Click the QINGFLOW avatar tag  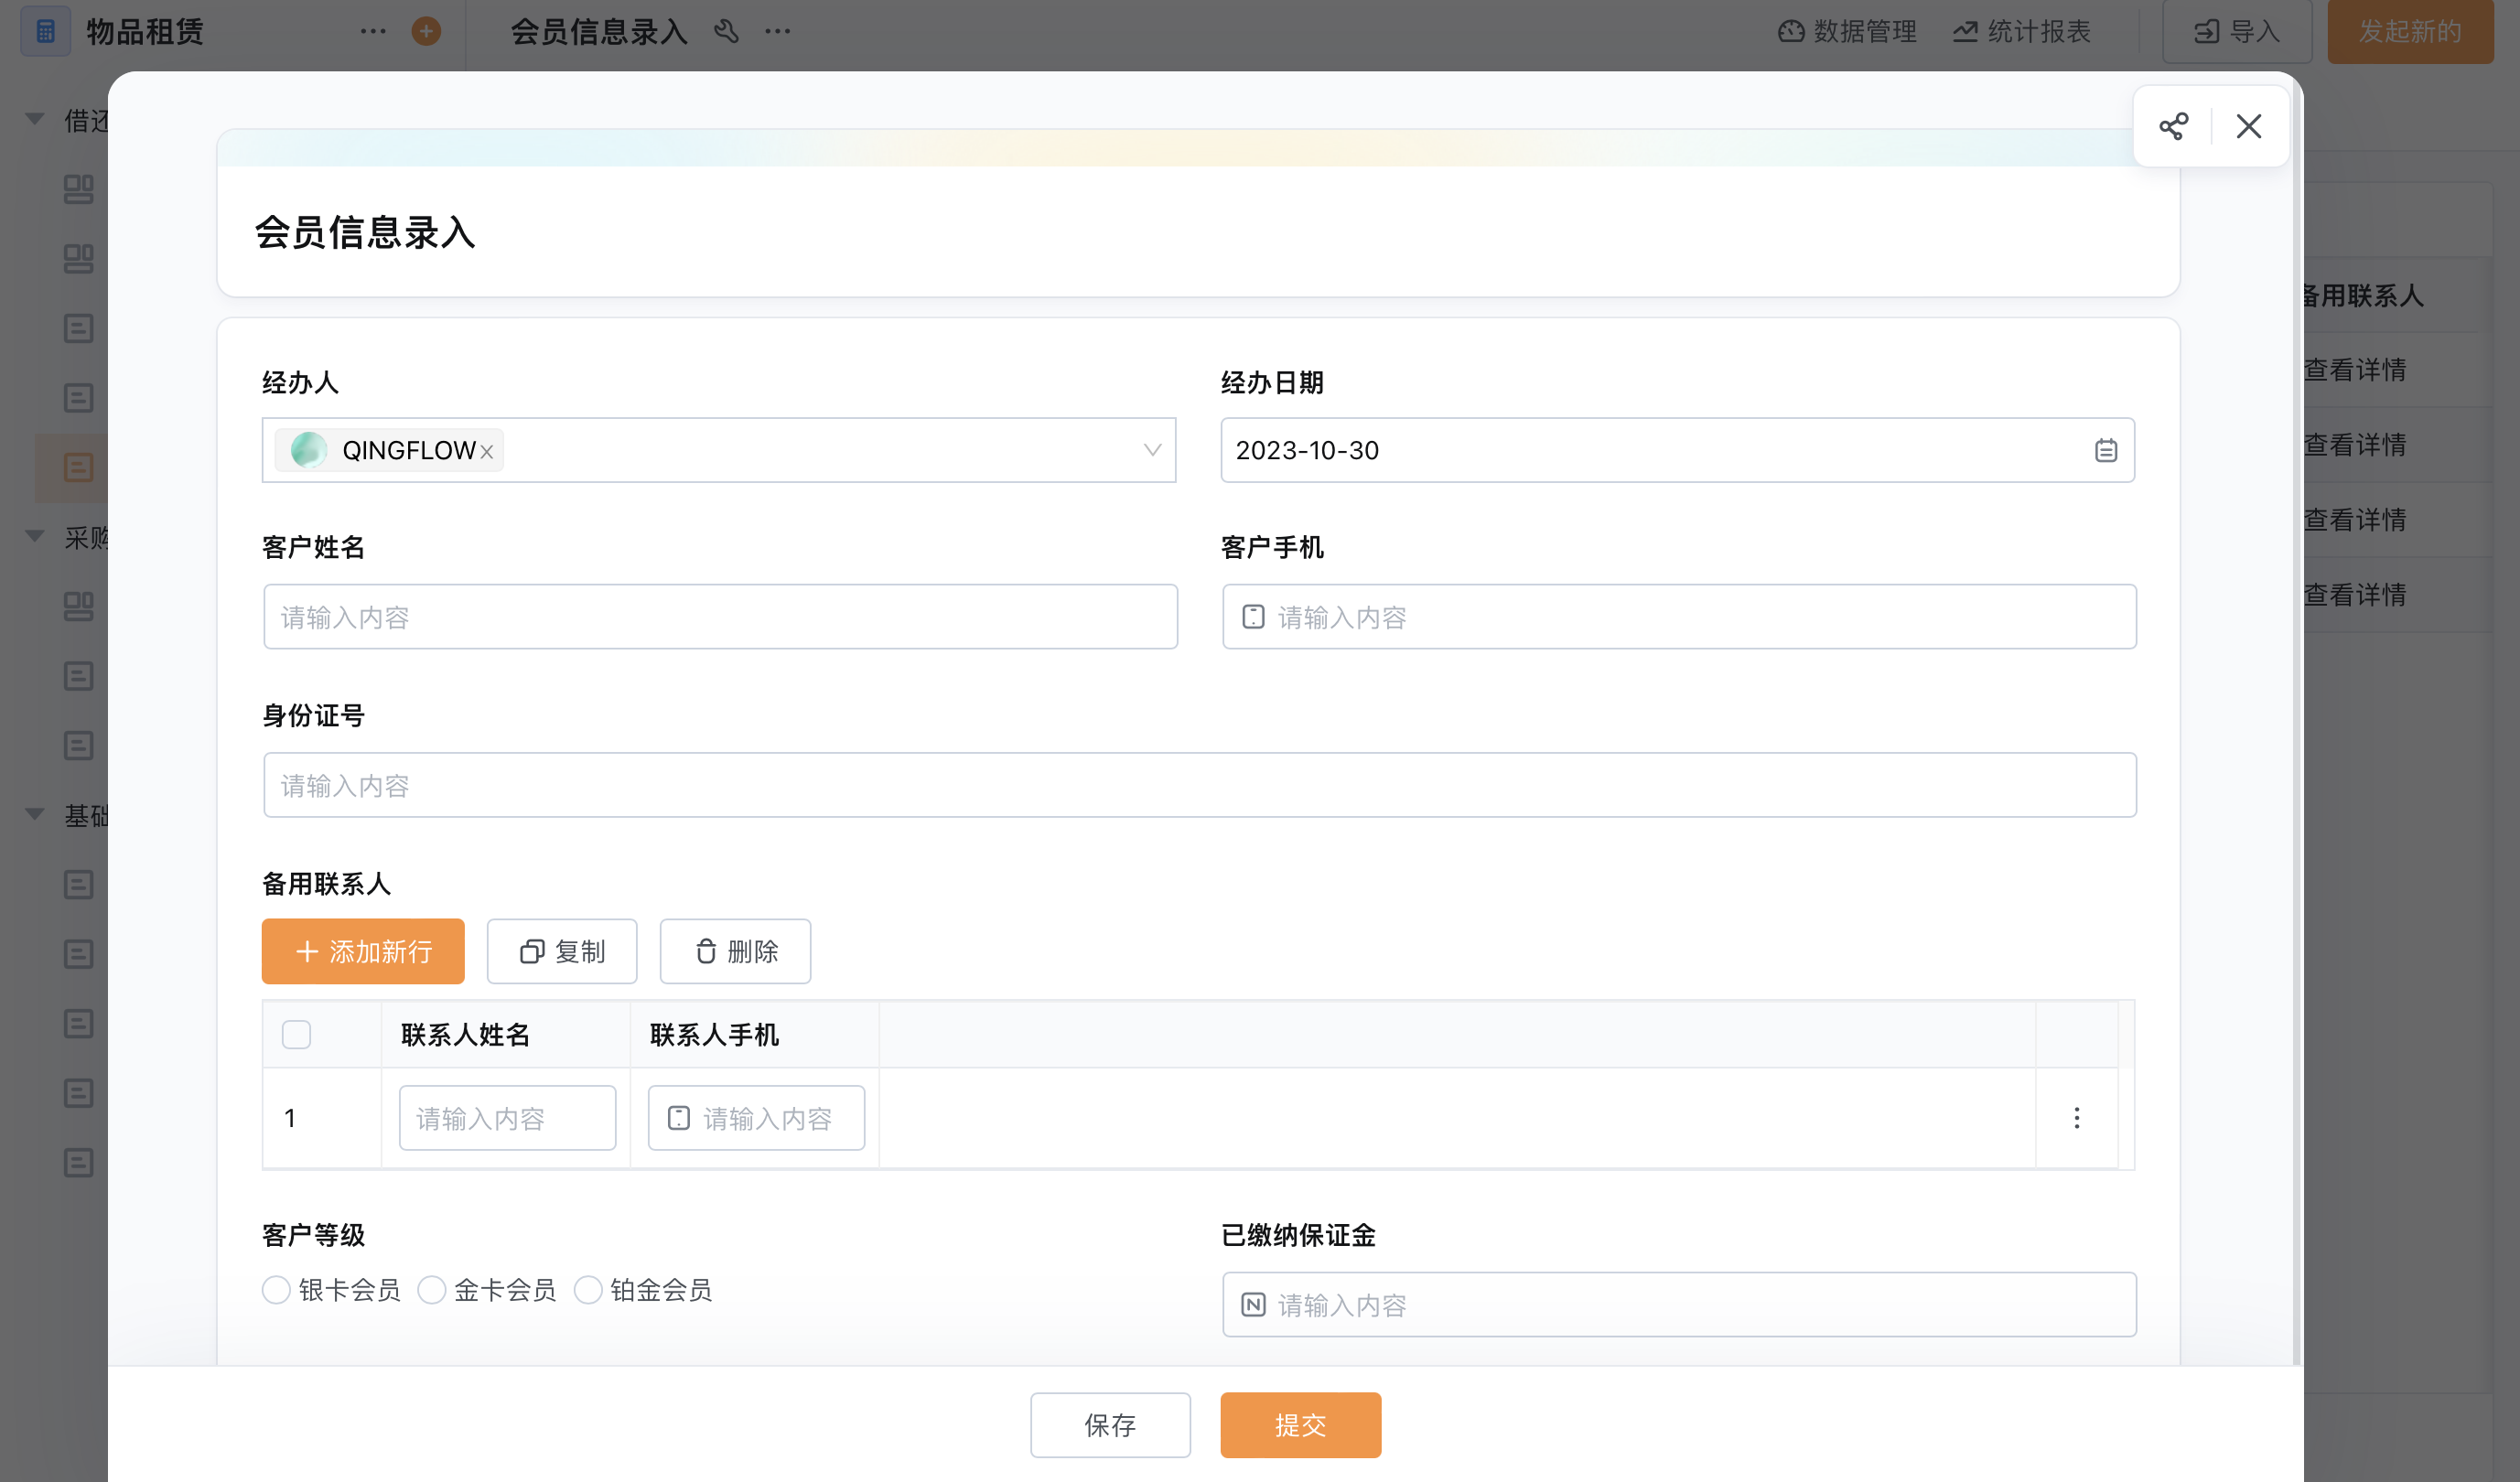[x=389, y=450]
